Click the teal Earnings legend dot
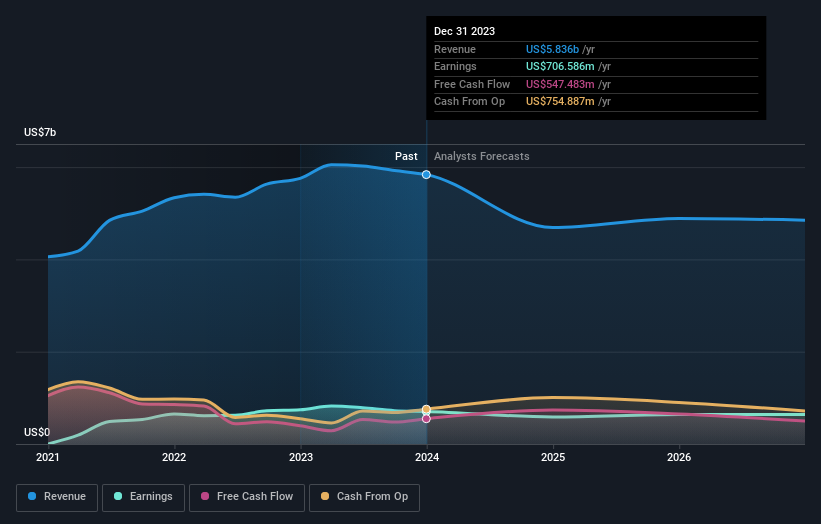Image resolution: width=821 pixels, height=524 pixels. (x=118, y=496)
